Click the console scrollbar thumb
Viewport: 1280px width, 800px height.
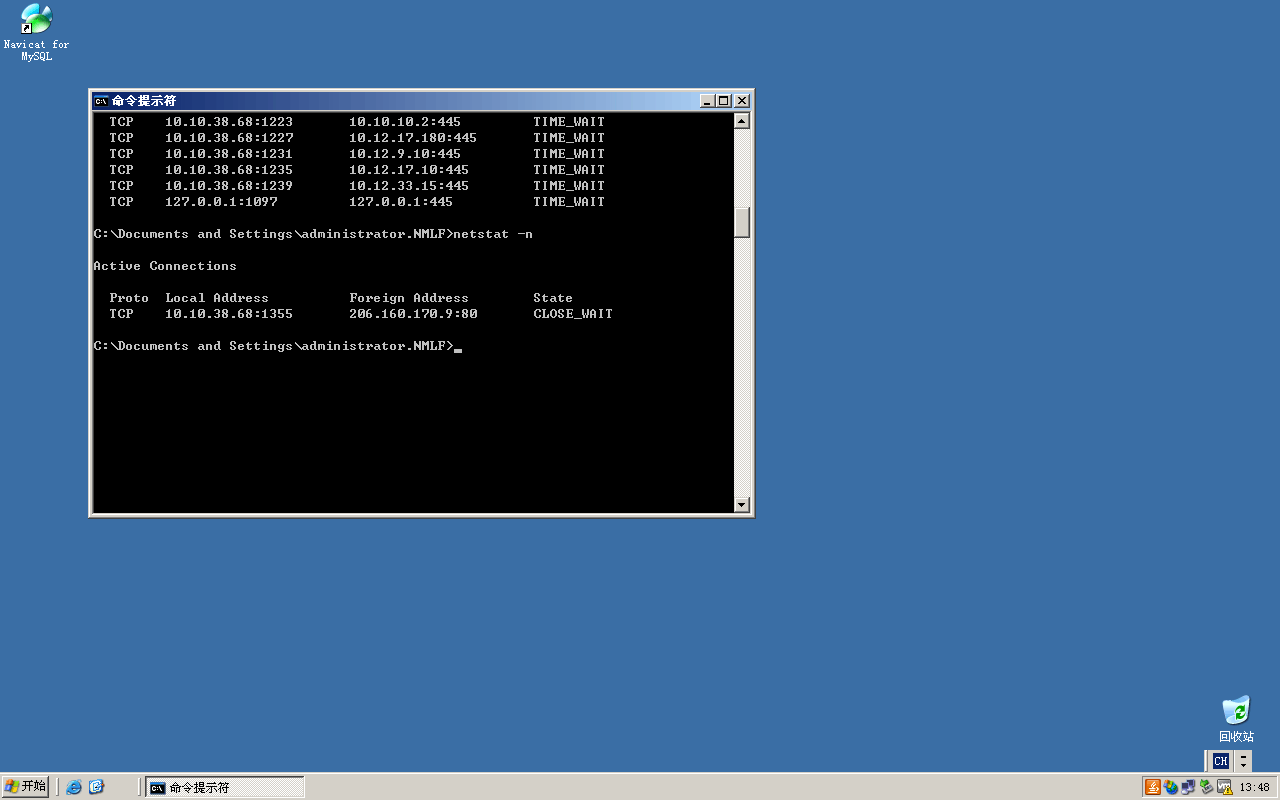(741, 222)
